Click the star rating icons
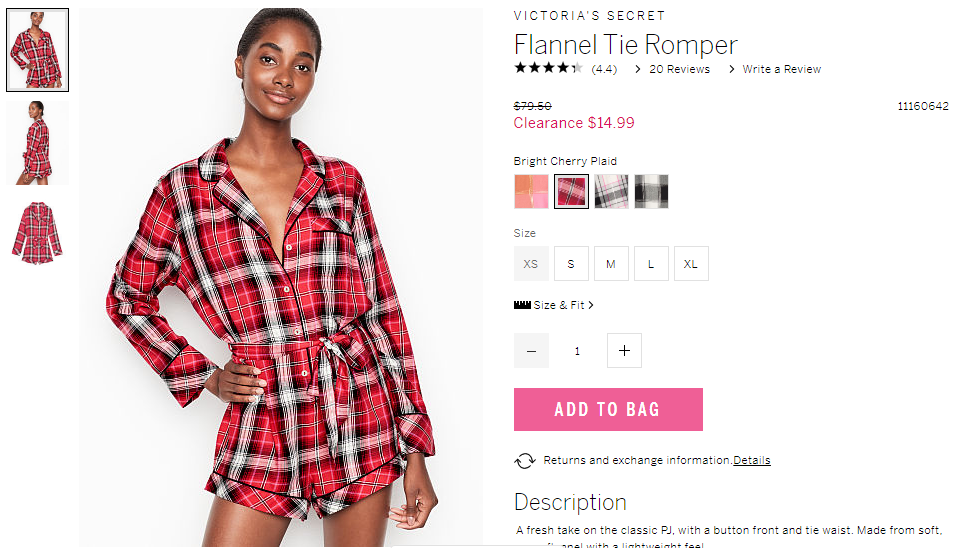Screen dimensions: 955x548 (x=548, y=68)
